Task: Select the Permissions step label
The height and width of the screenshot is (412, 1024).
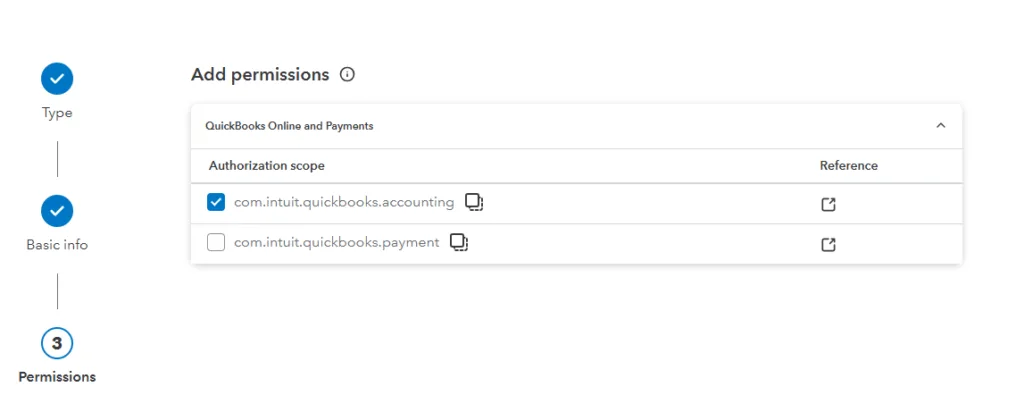Action: [x=57, y=377]
